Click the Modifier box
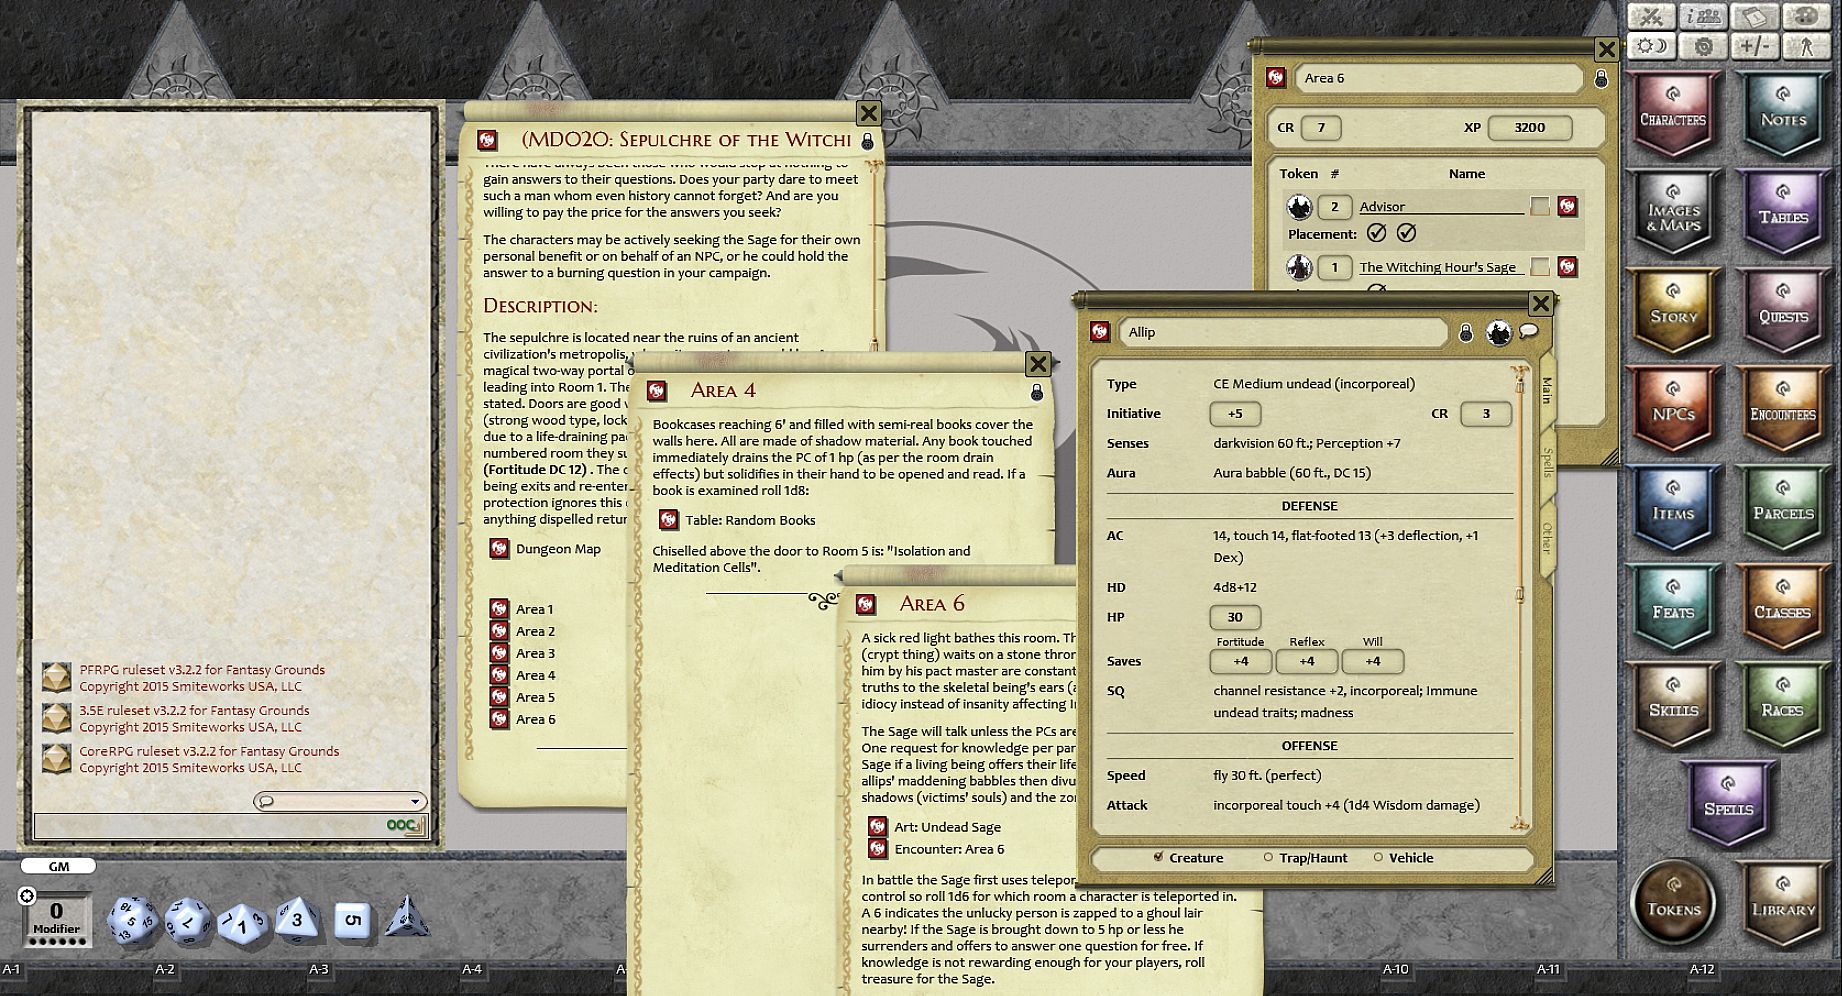1842x996 pixels. [x=56, y=918]
